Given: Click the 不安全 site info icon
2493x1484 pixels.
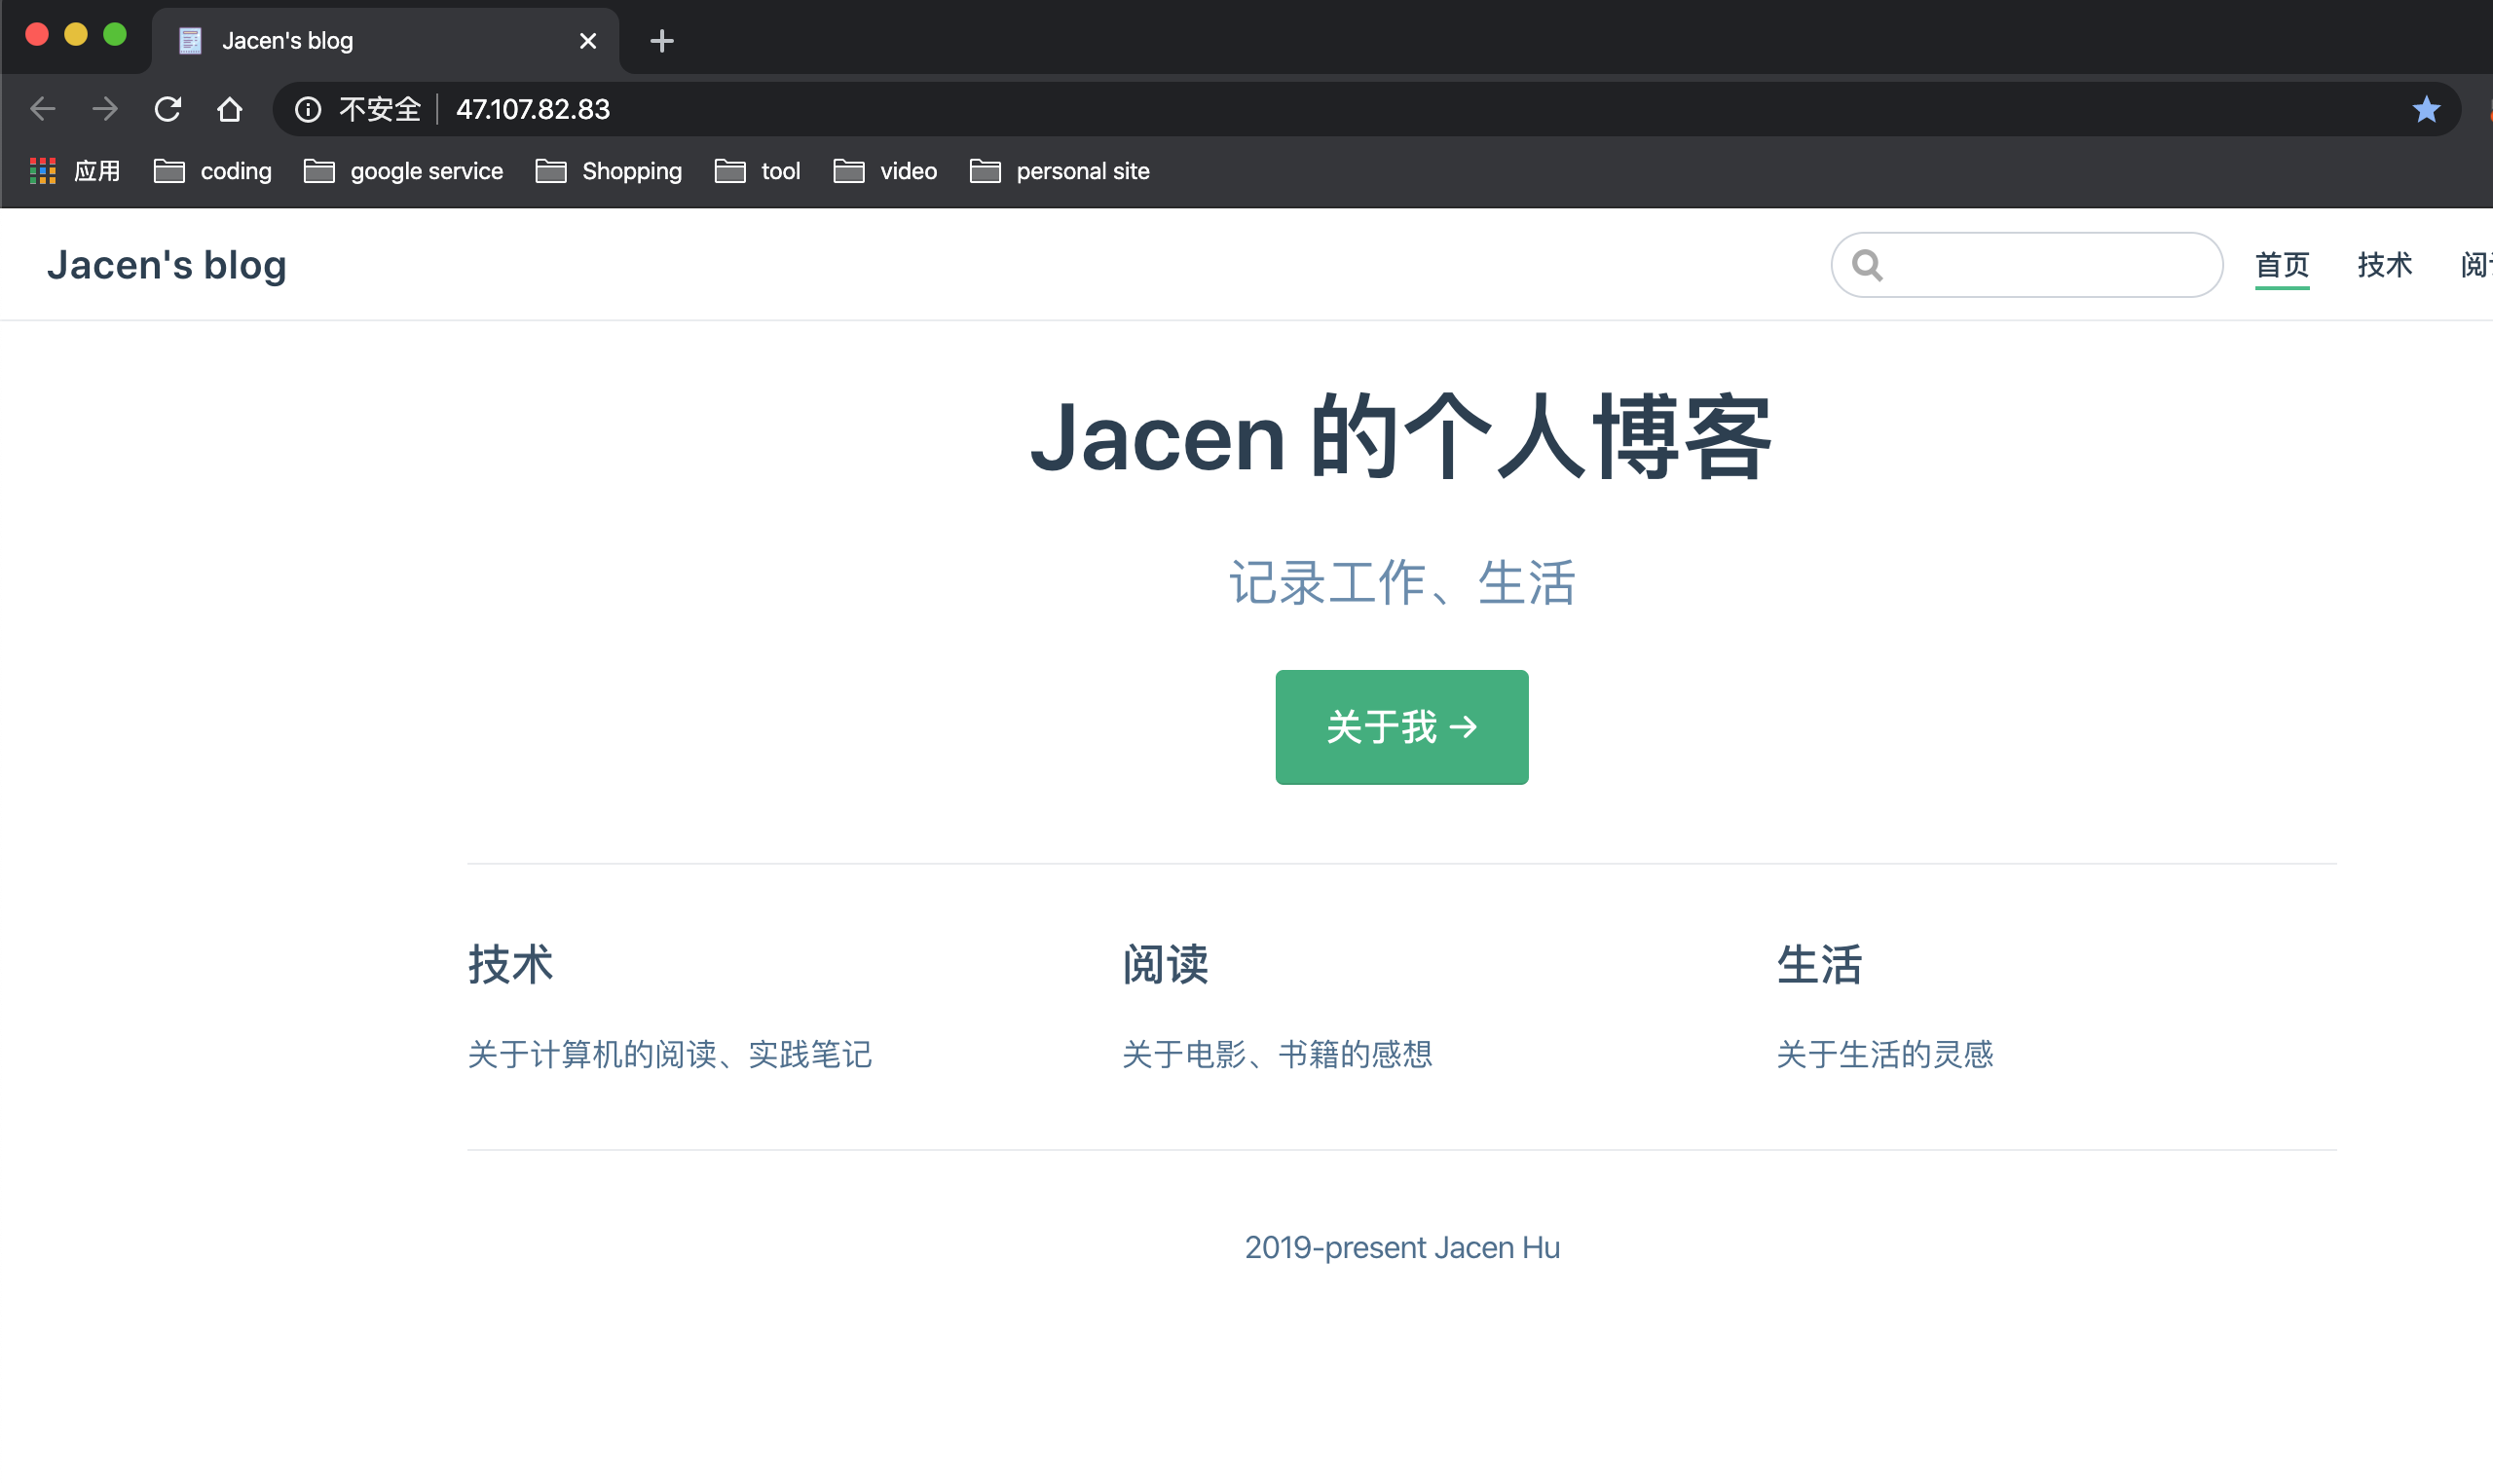Looking at the screenshot, I should 307,109.
